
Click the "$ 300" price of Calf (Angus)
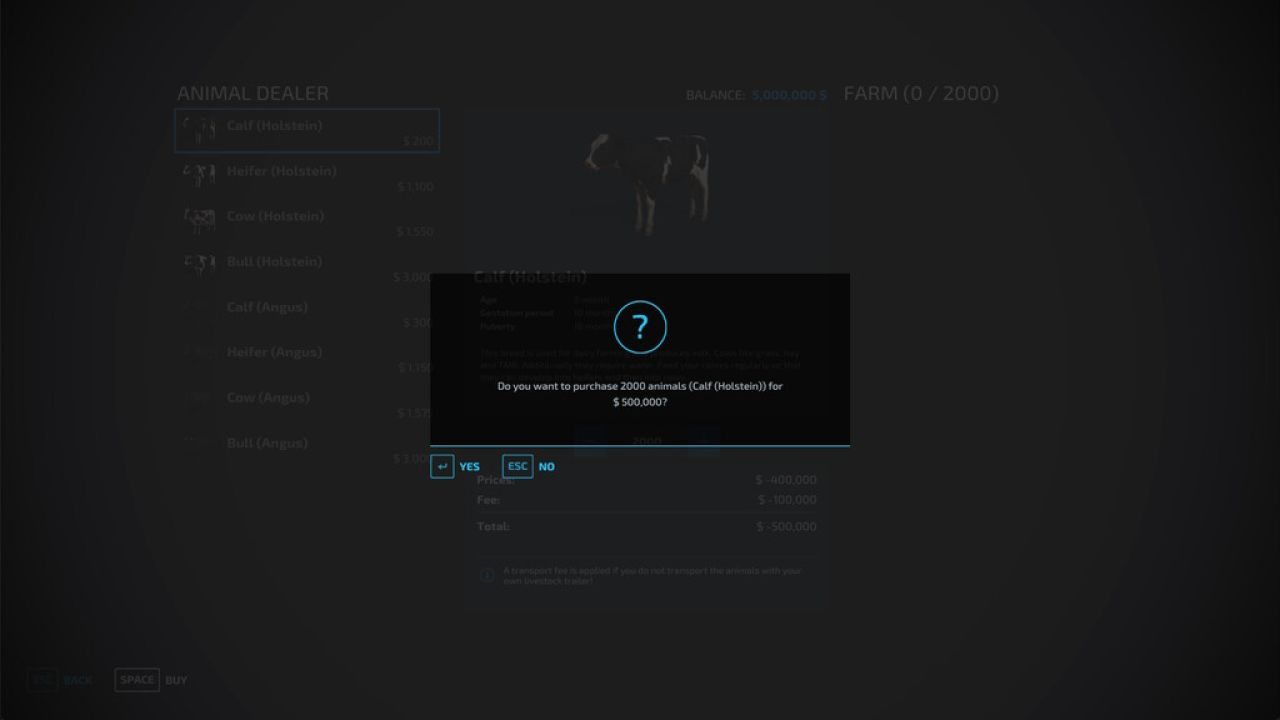pos(418,323)
